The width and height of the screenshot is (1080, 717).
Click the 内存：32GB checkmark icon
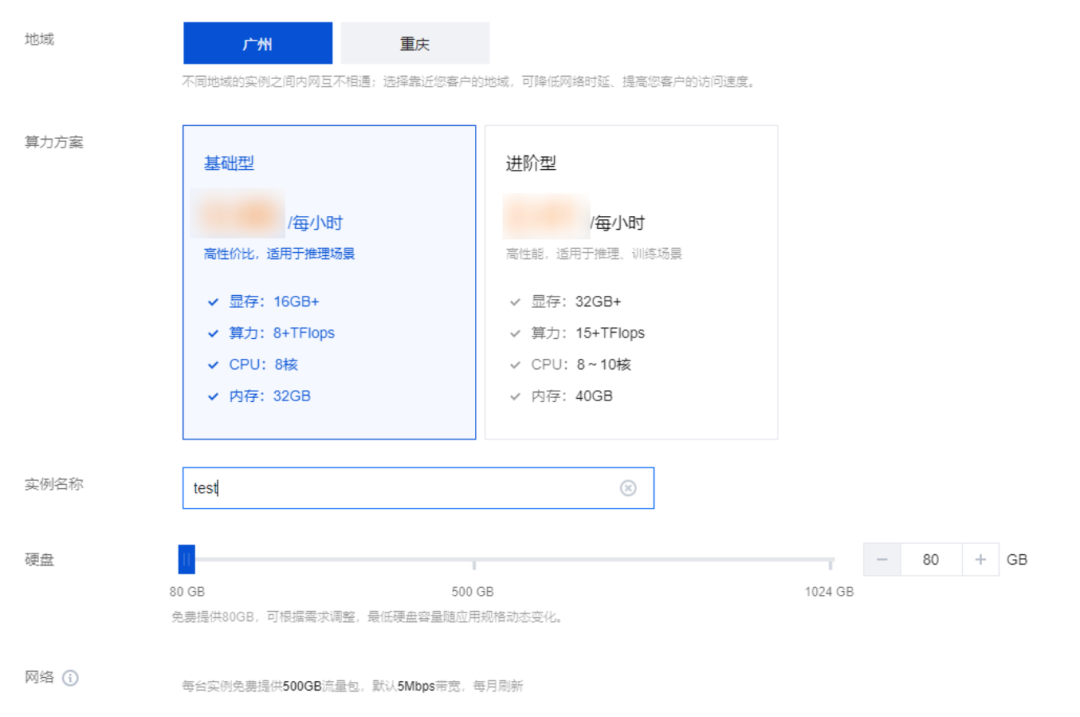click(213, 397)
